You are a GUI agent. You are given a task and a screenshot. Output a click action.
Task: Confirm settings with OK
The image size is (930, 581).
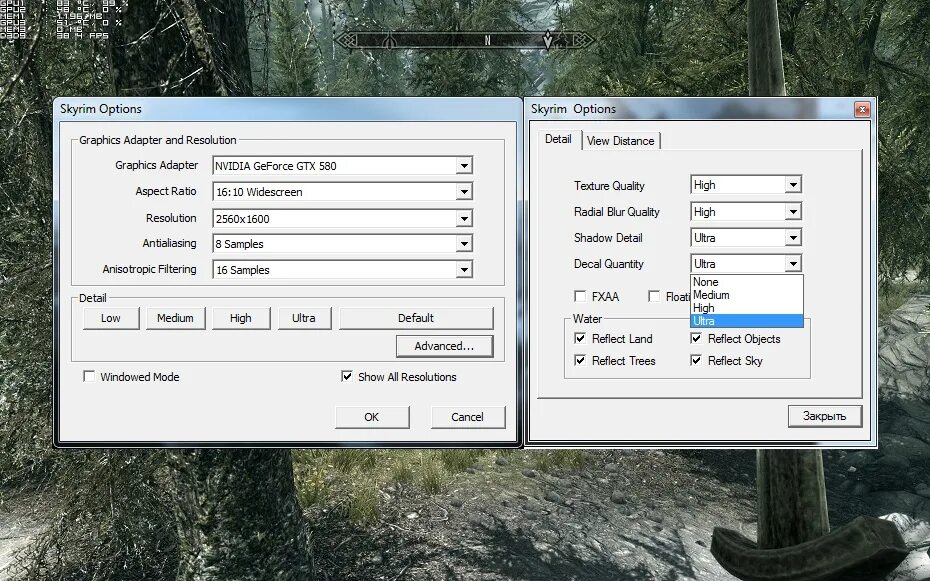click(372, 417)
